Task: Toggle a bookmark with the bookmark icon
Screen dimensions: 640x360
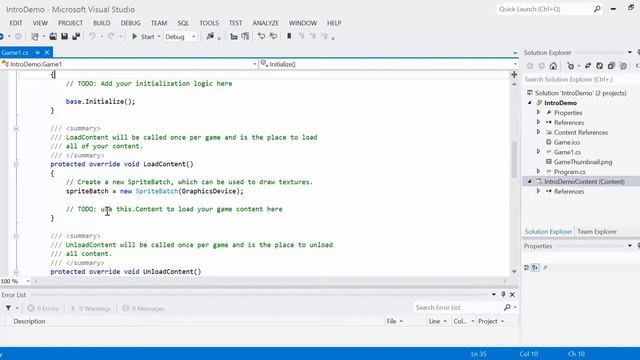Action: (289, 37)
